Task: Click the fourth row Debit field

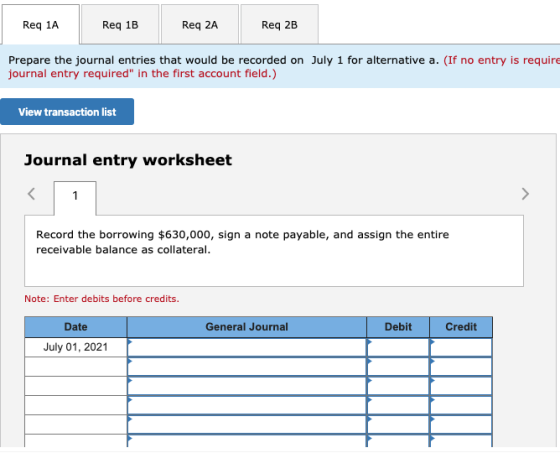Action: (398, 405)
